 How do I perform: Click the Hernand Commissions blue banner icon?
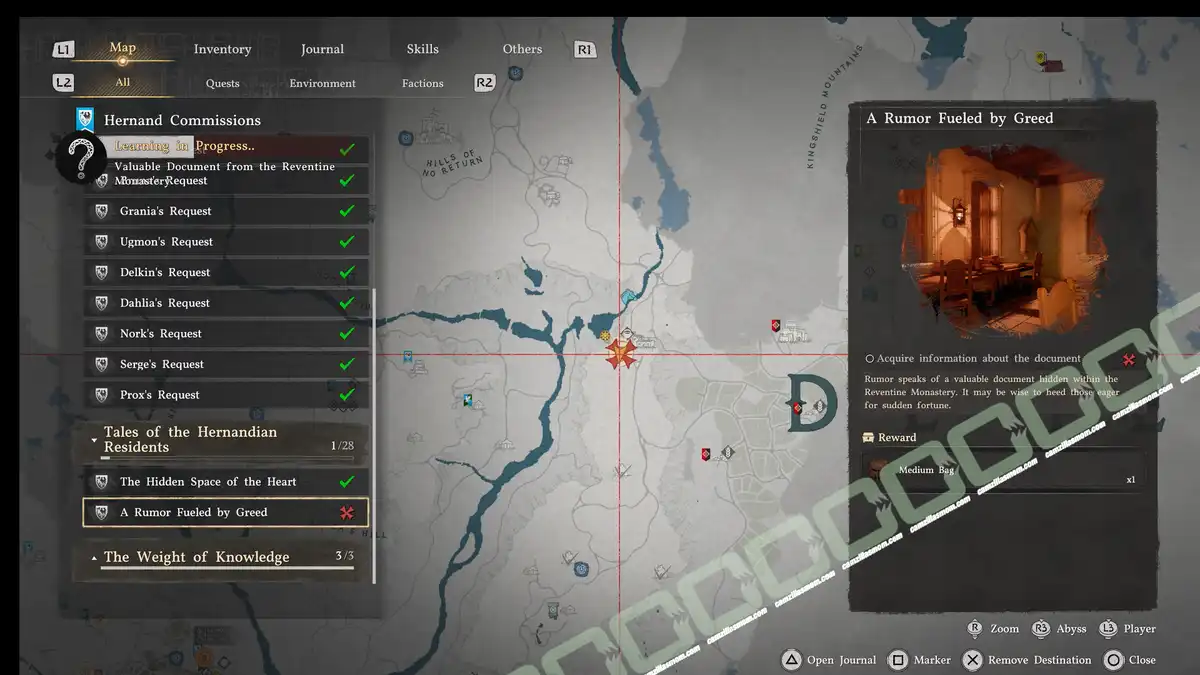86,120
